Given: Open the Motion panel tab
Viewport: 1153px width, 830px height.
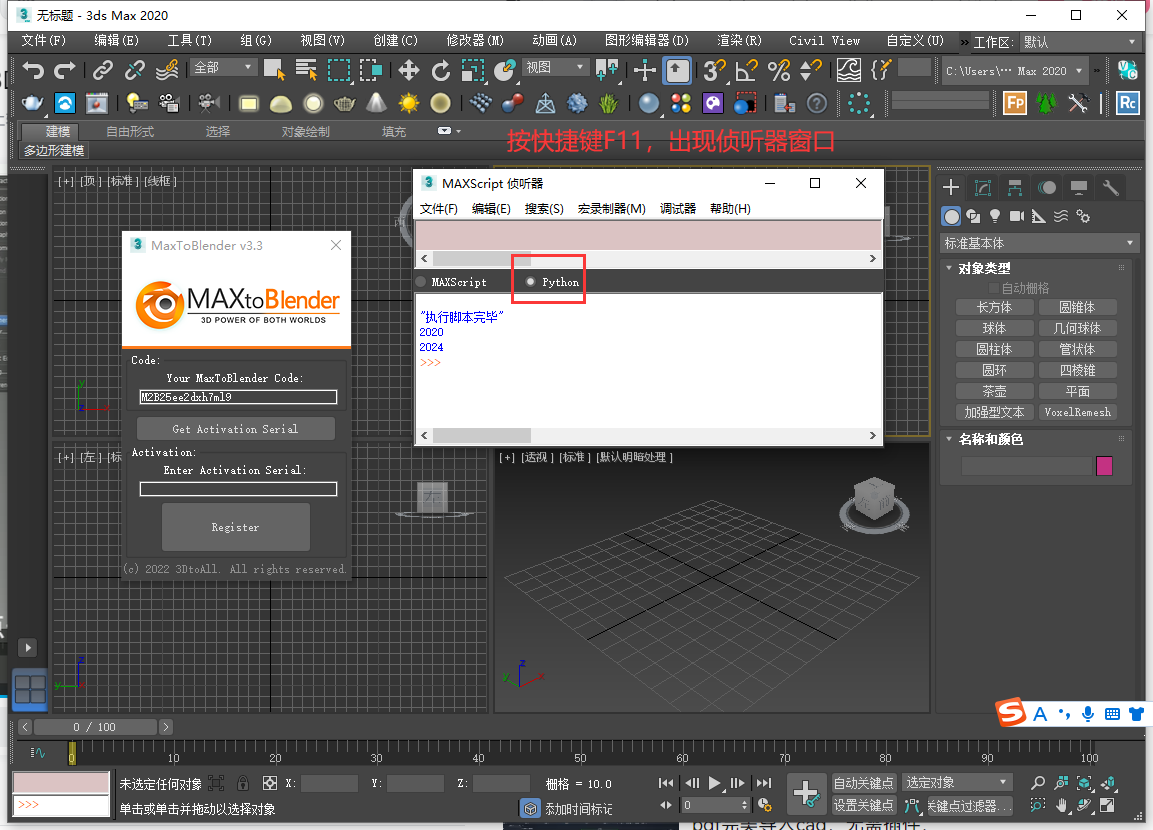Looking at the screenshot, I should pos(1047,187).
